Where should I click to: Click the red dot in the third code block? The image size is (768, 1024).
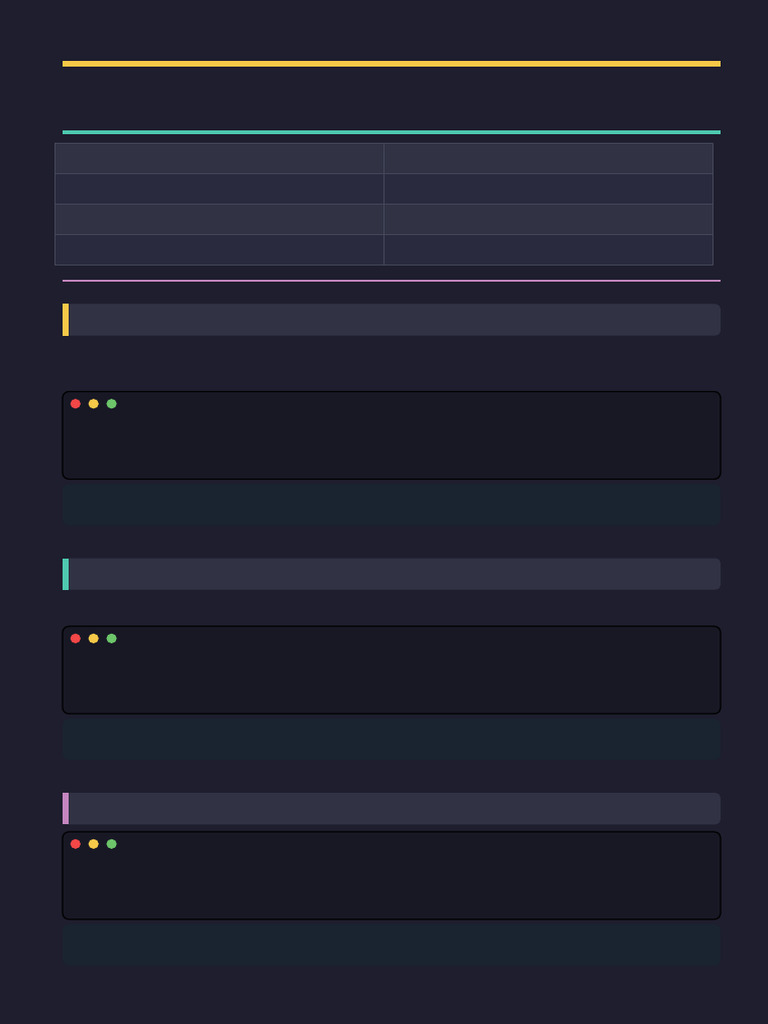coord(75,844)
